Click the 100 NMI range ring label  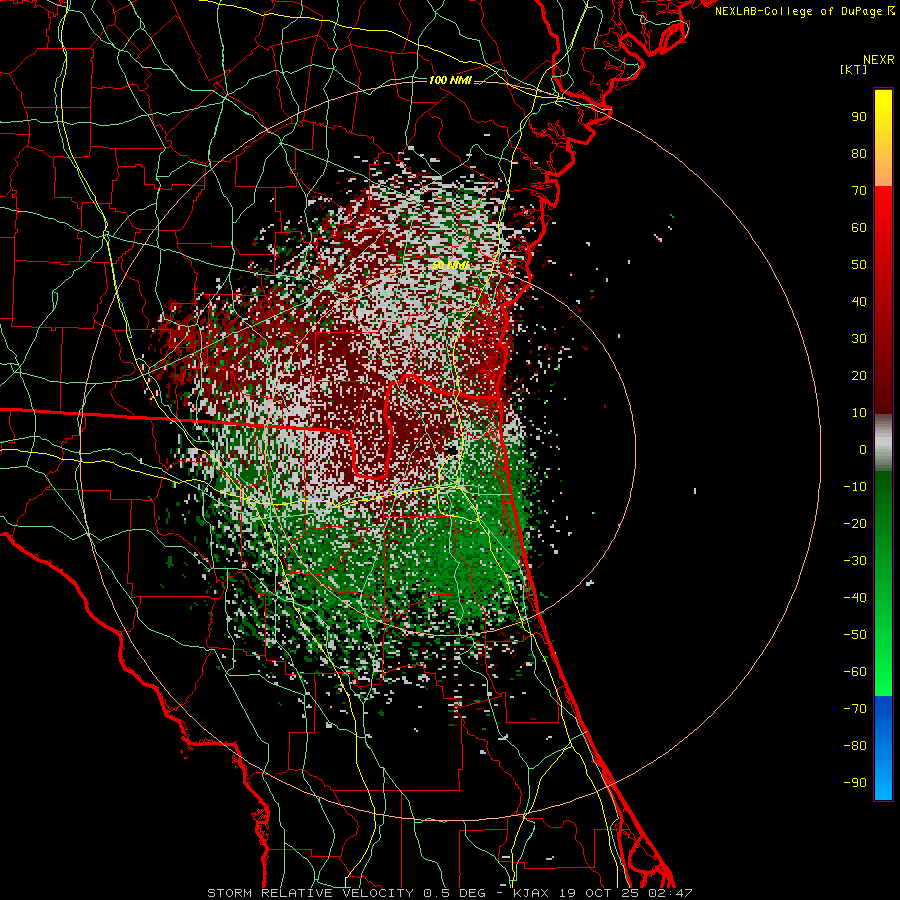pos(450,80)
